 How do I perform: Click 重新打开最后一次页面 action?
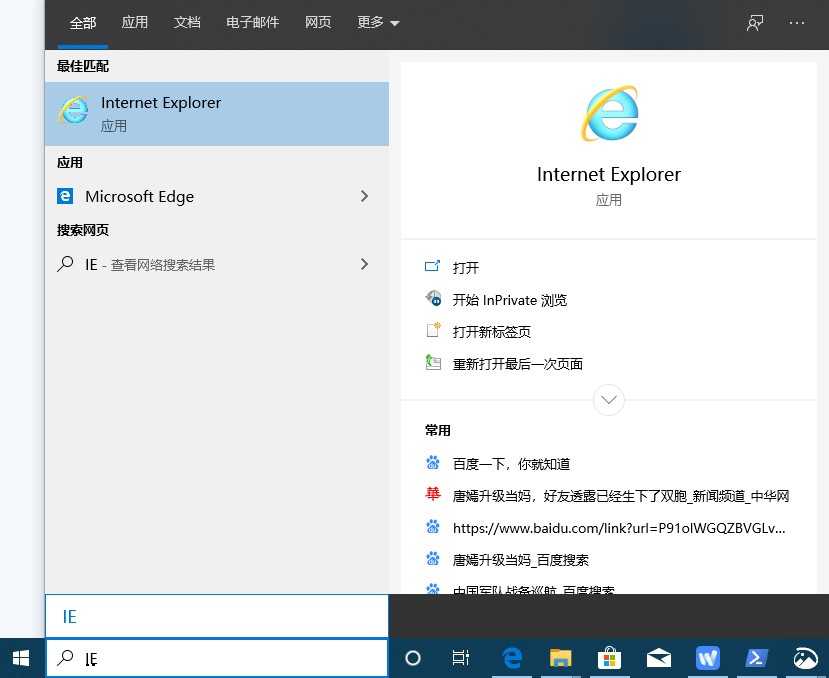[518, 364]
